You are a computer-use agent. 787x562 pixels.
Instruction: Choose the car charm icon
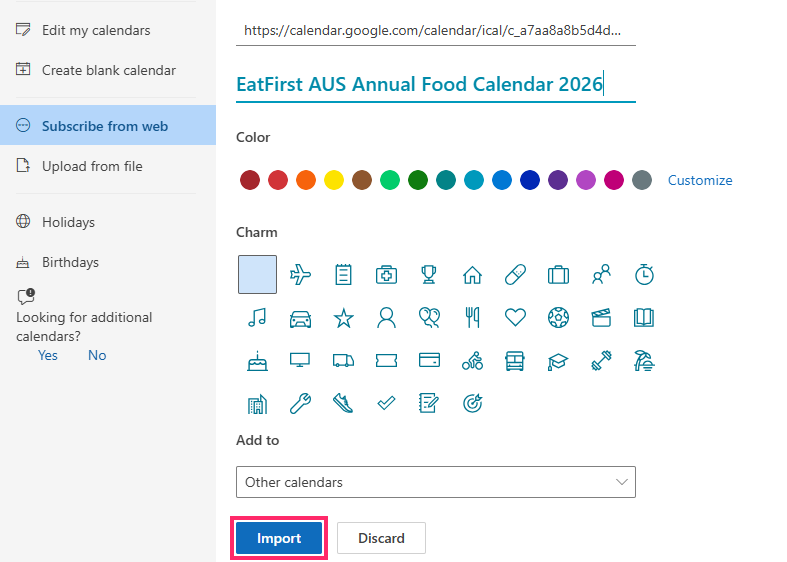coord(300,318)
